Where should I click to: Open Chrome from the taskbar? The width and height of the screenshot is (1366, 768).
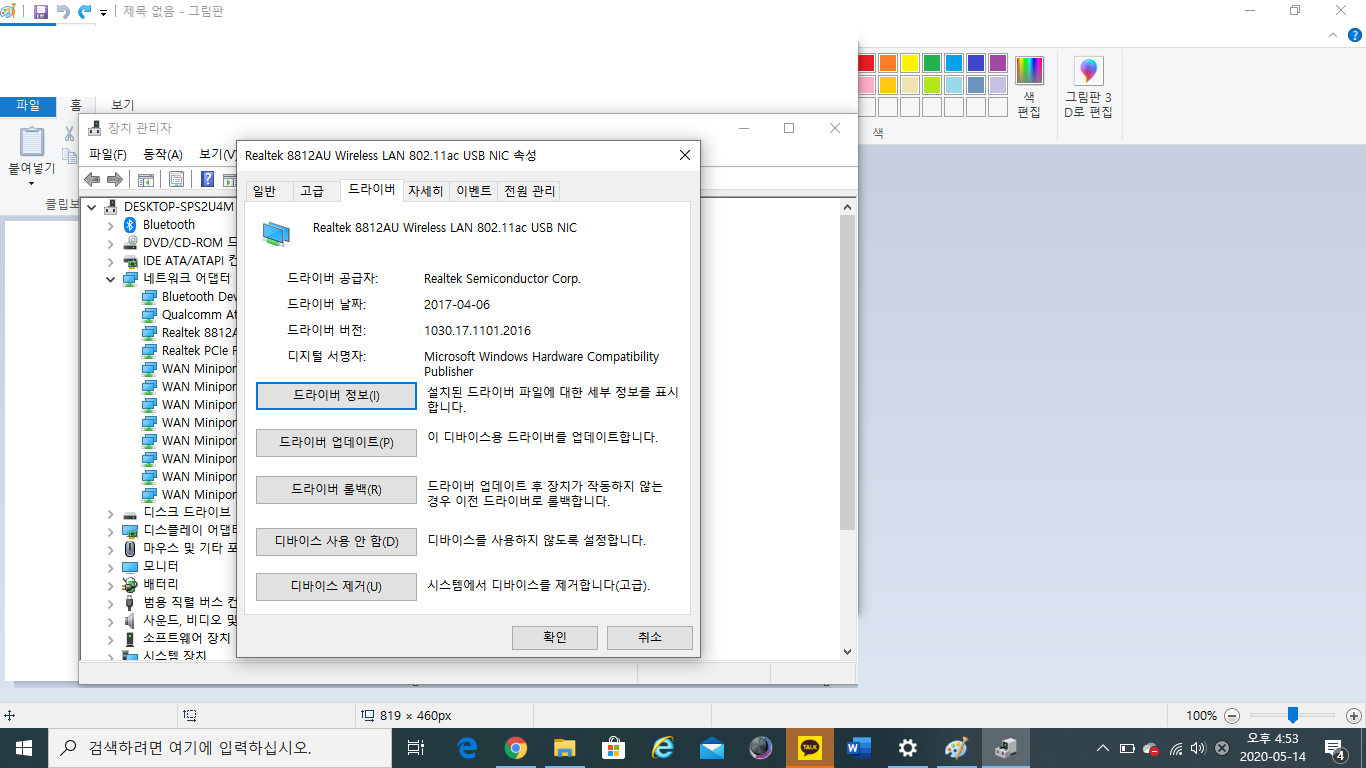(516, 748)
